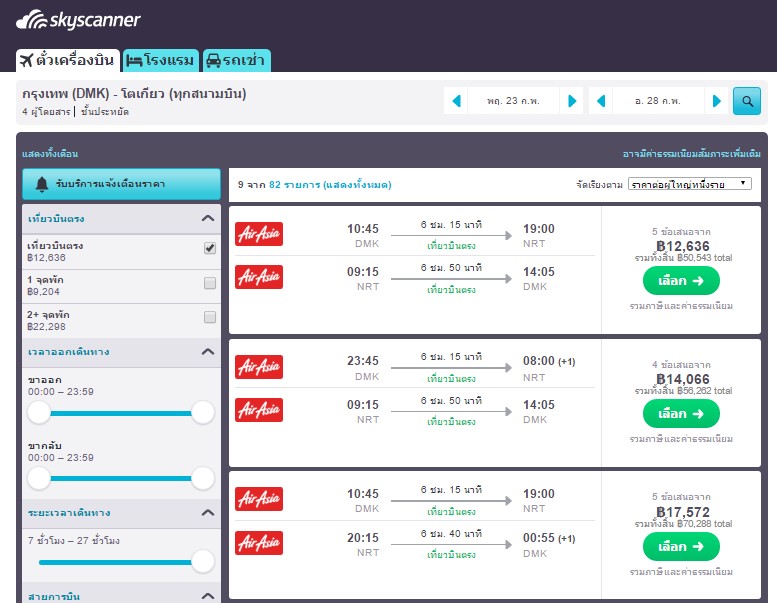The width and height of the screenshot is (777, 603).
Task: Click the additional baggage fee notice link
Action: point(691,154)
